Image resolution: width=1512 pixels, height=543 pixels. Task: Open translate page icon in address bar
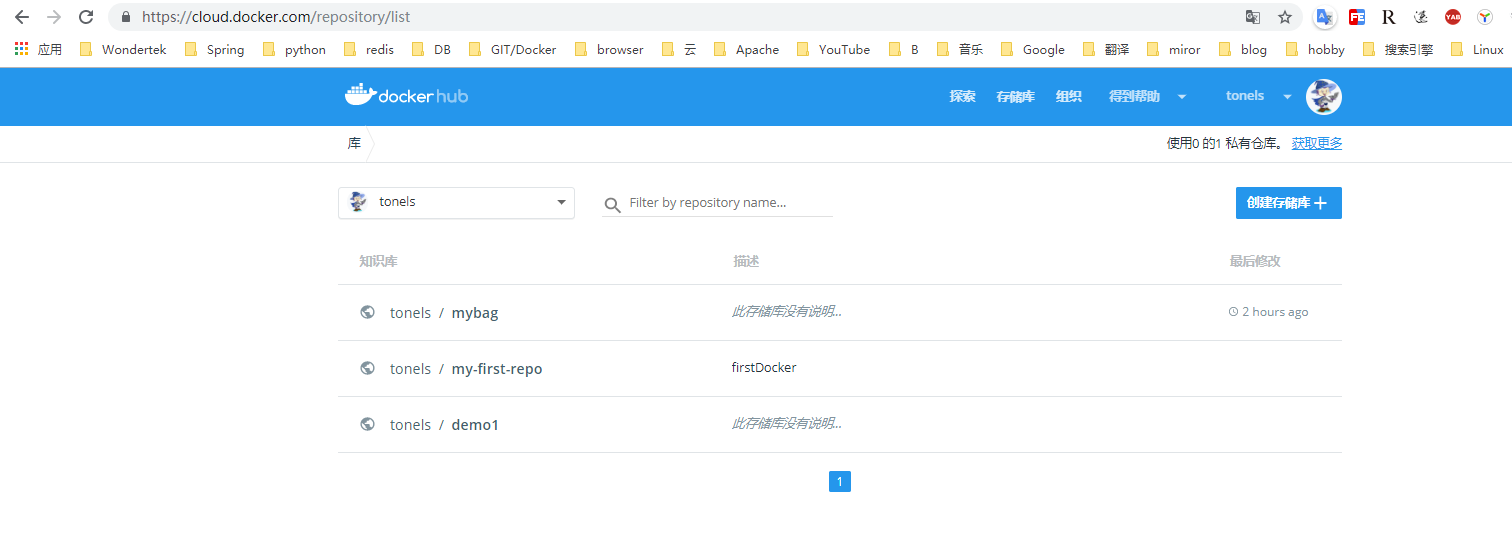pos(1253,17)
